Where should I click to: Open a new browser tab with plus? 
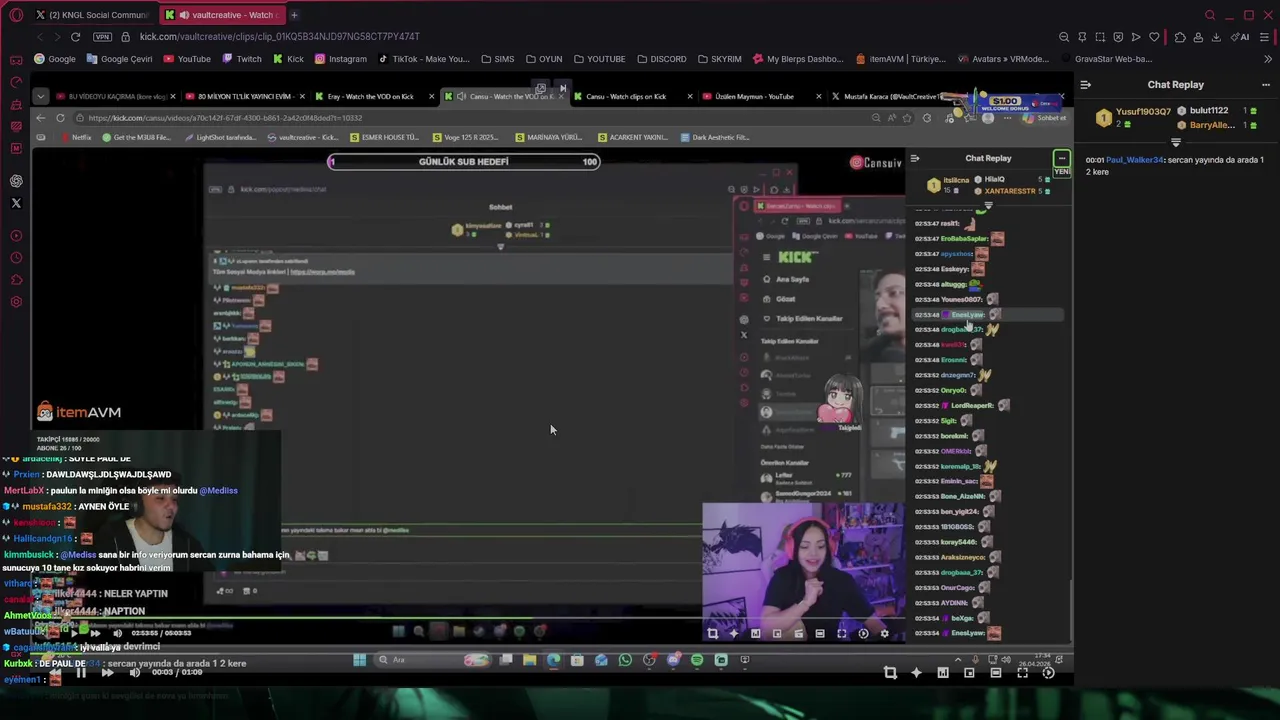coord(294,15)
